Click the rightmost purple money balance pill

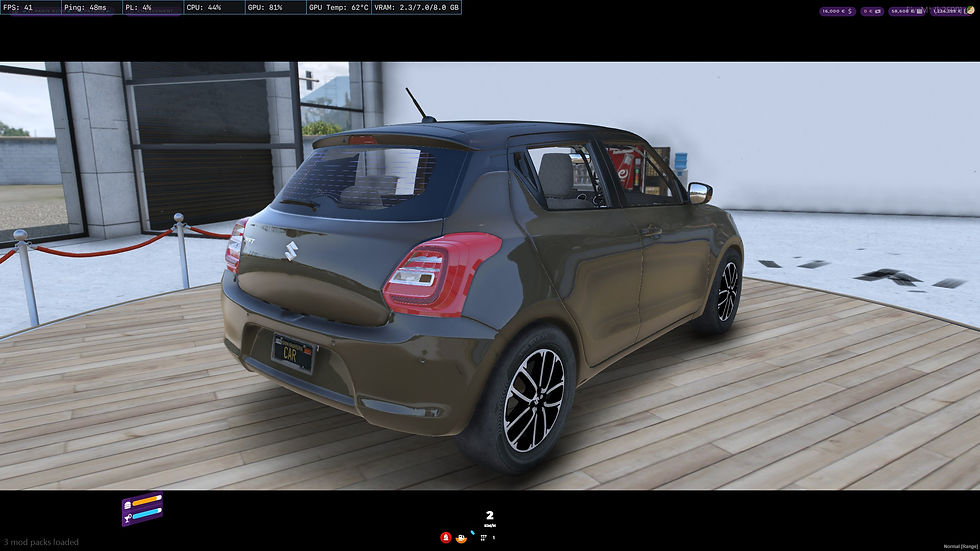coord(952,11)
